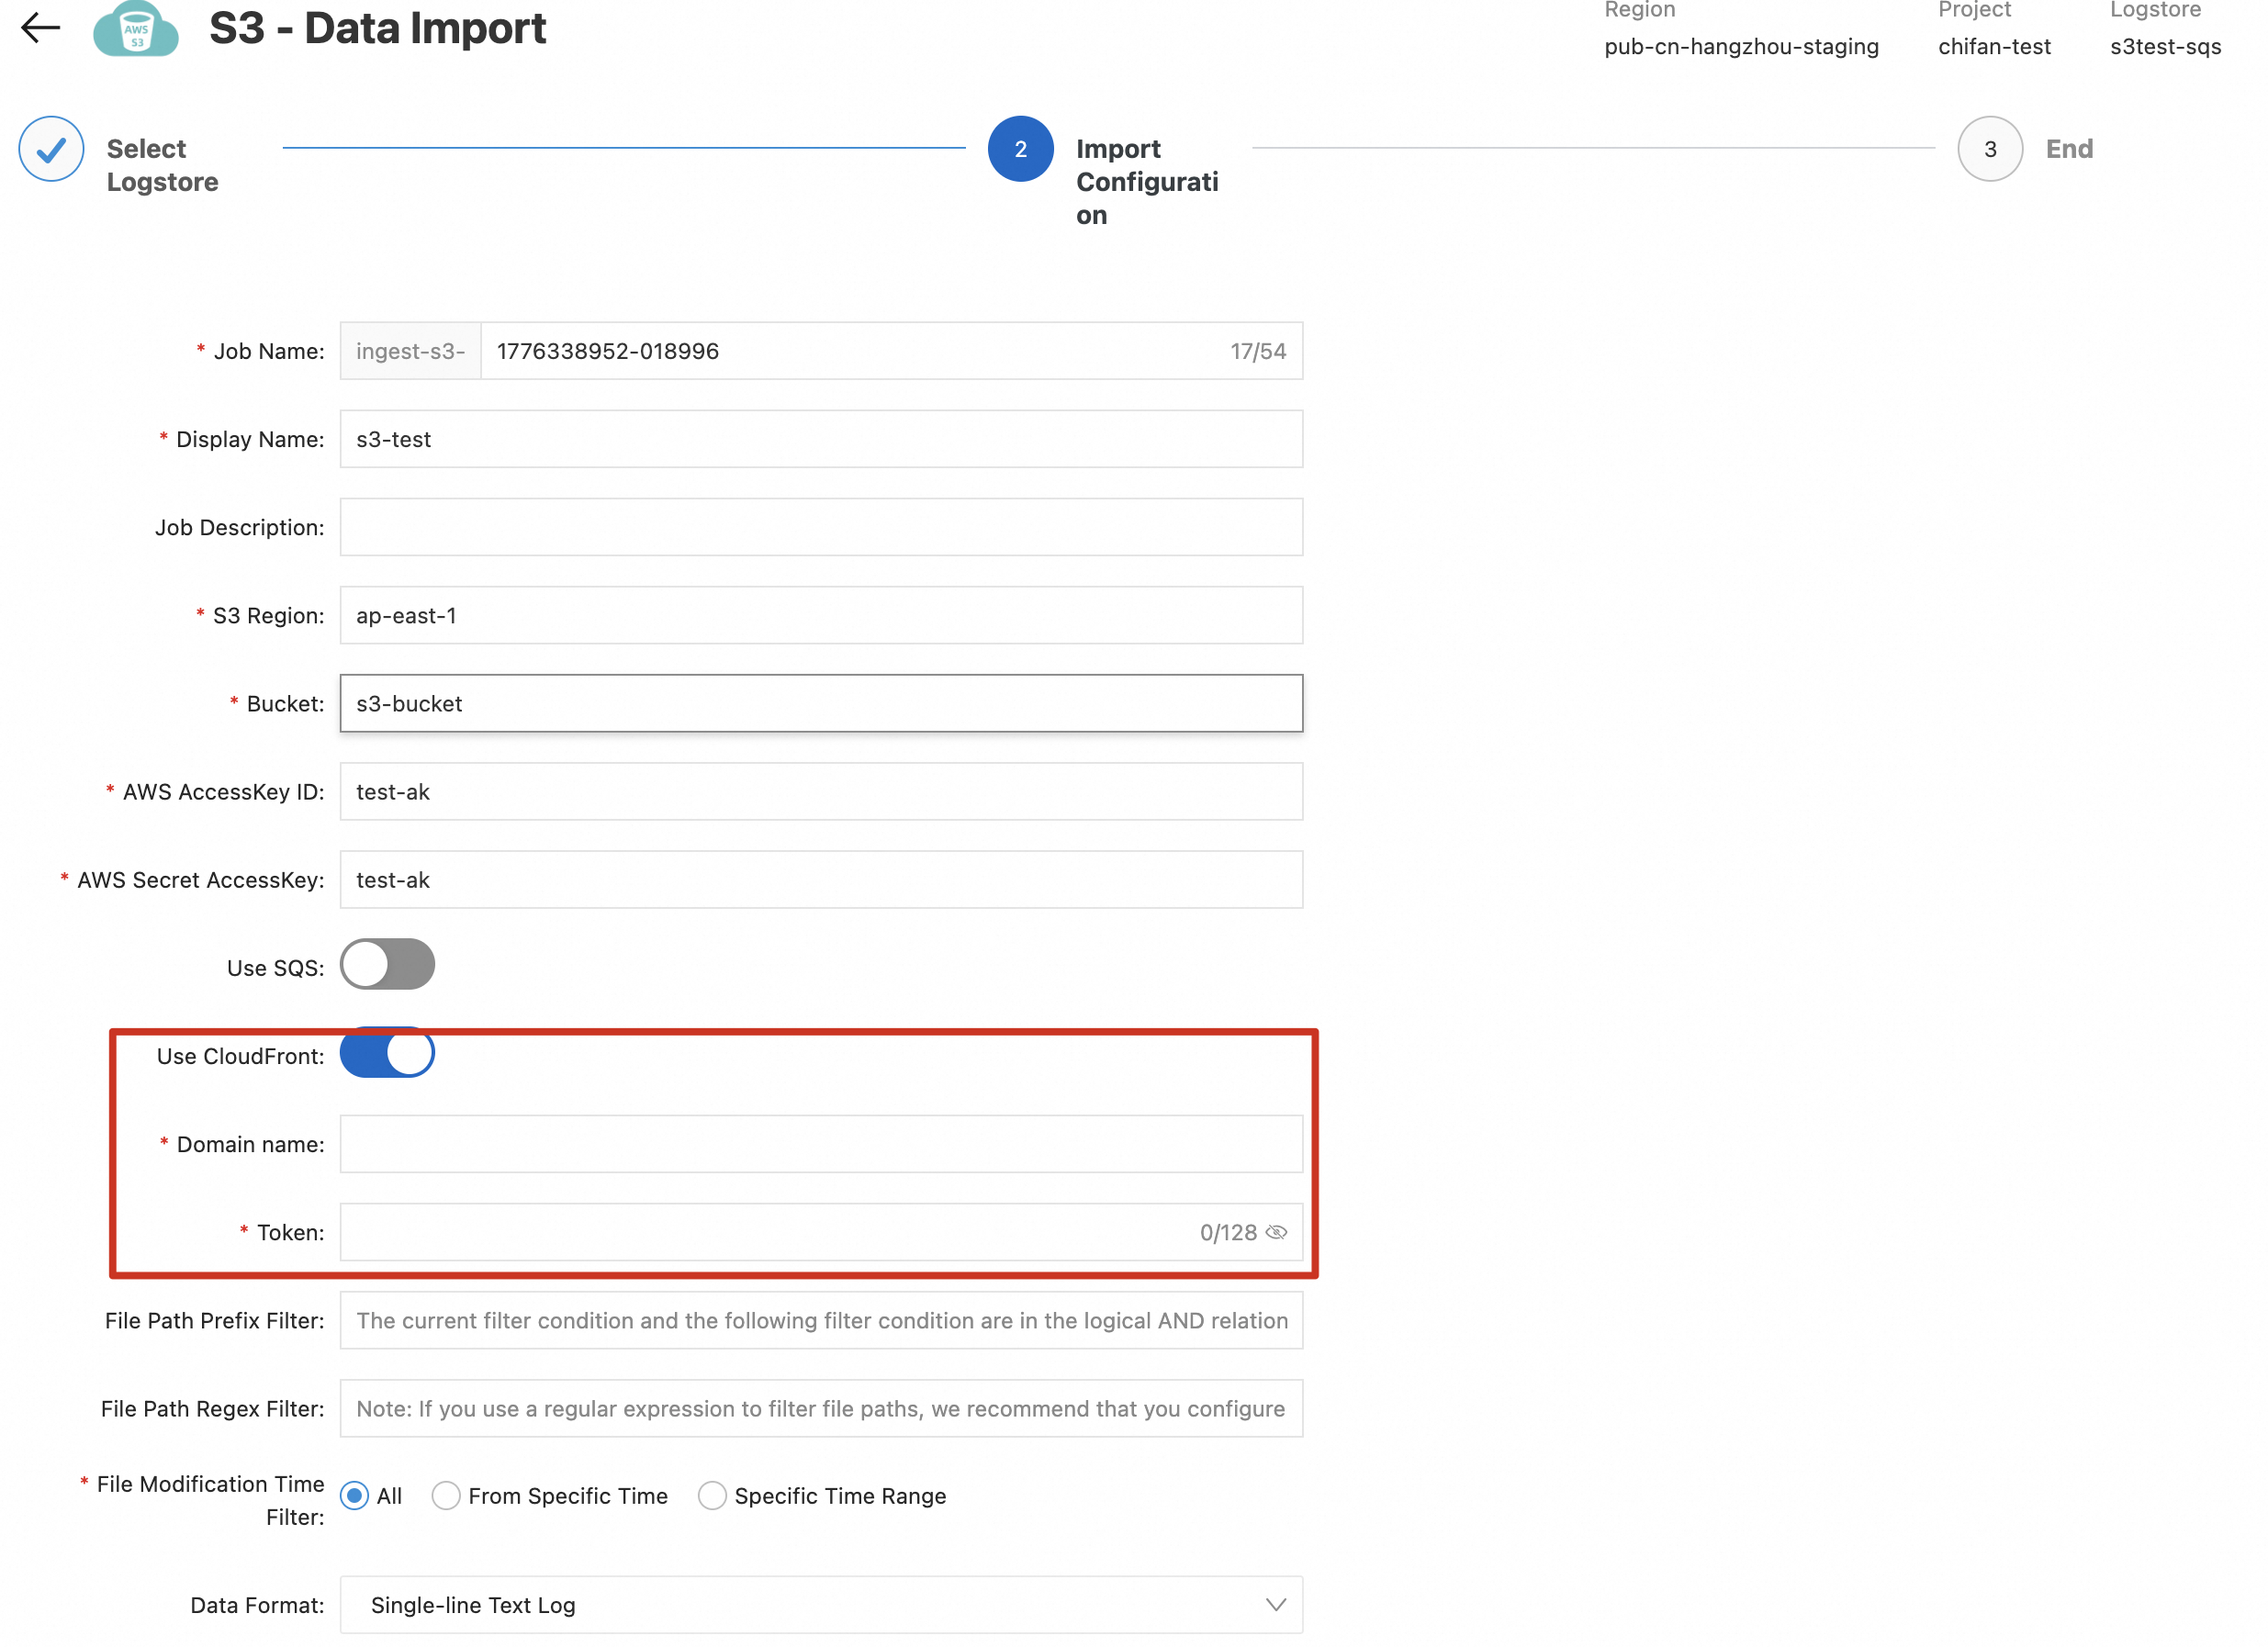Enable the Use SQS switch
This screenshot has width=2268, height=1647.
coord(387,965)
